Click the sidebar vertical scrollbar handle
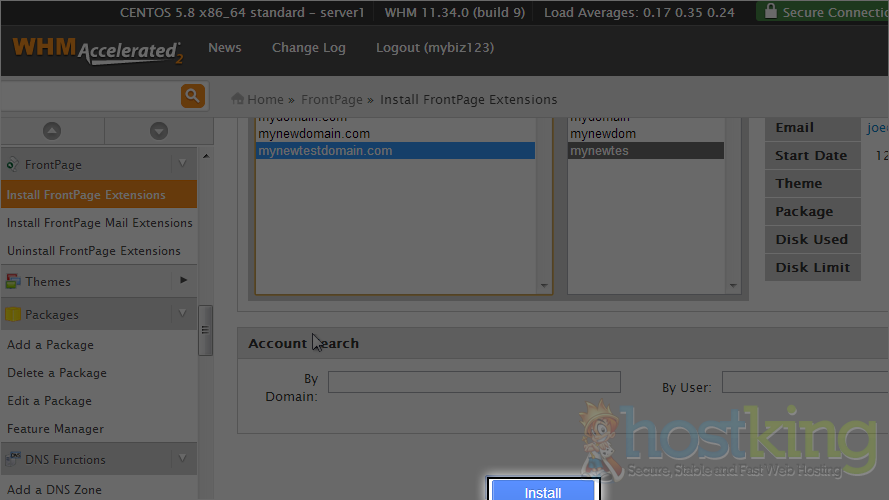 tap(206, 330)
